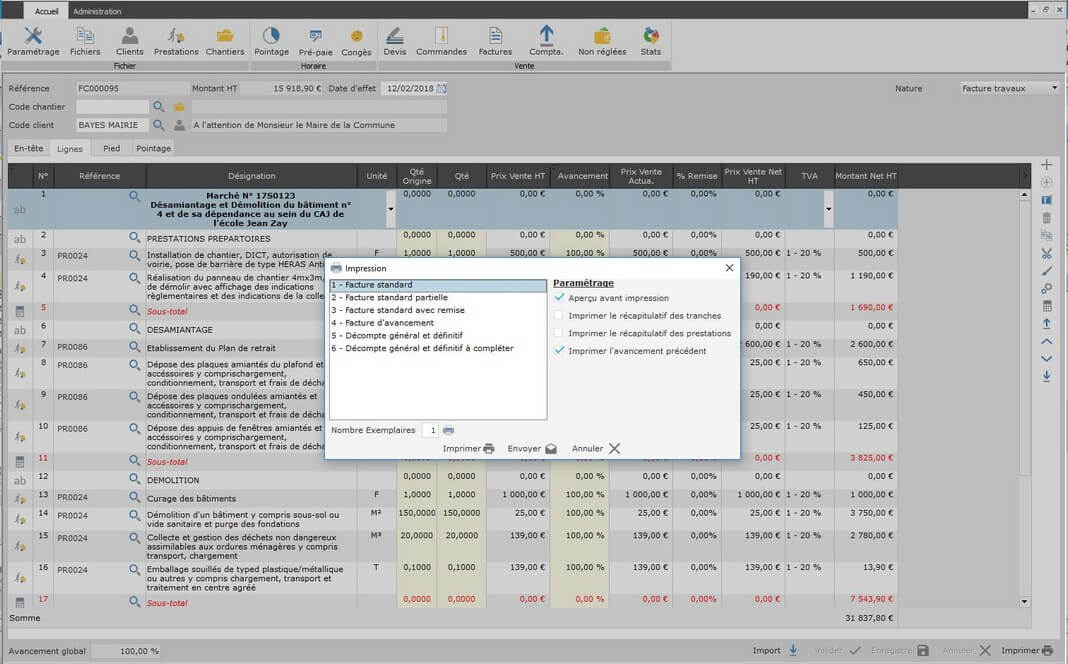Search for a Code client

[159, 125]
